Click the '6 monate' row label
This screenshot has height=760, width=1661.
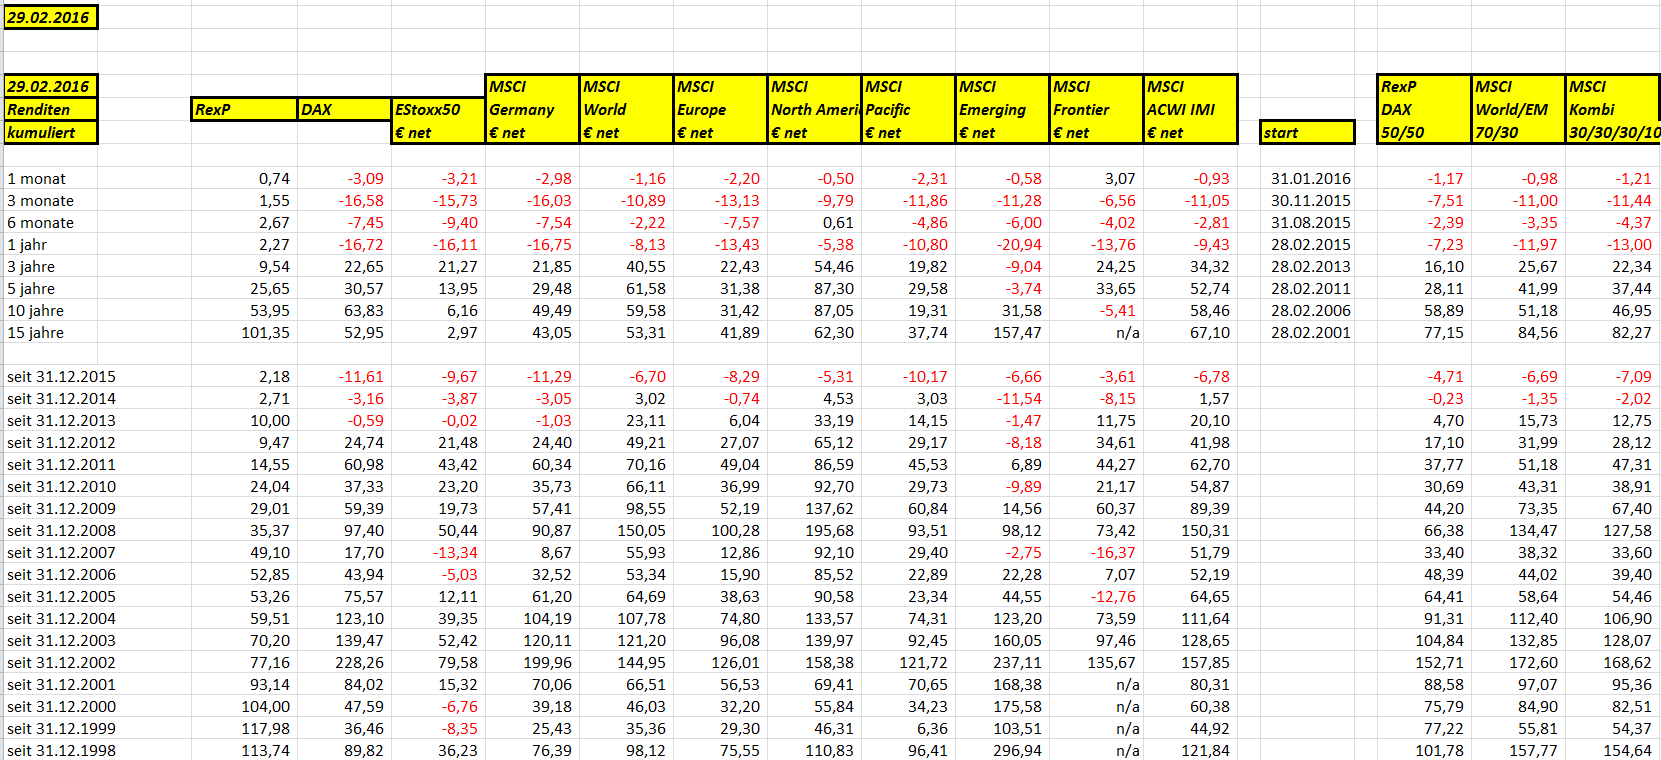point(41,222)
